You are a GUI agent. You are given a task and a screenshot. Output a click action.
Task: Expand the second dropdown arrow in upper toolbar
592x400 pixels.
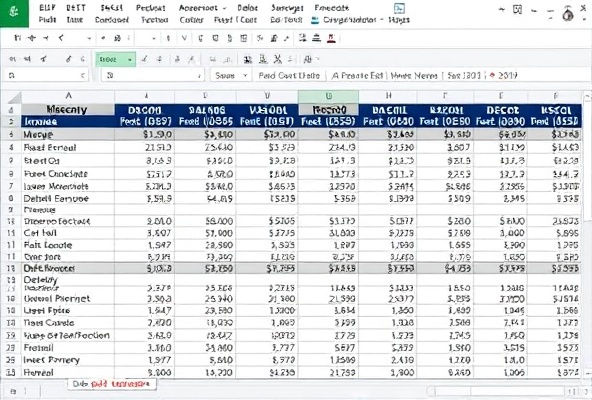154,38
